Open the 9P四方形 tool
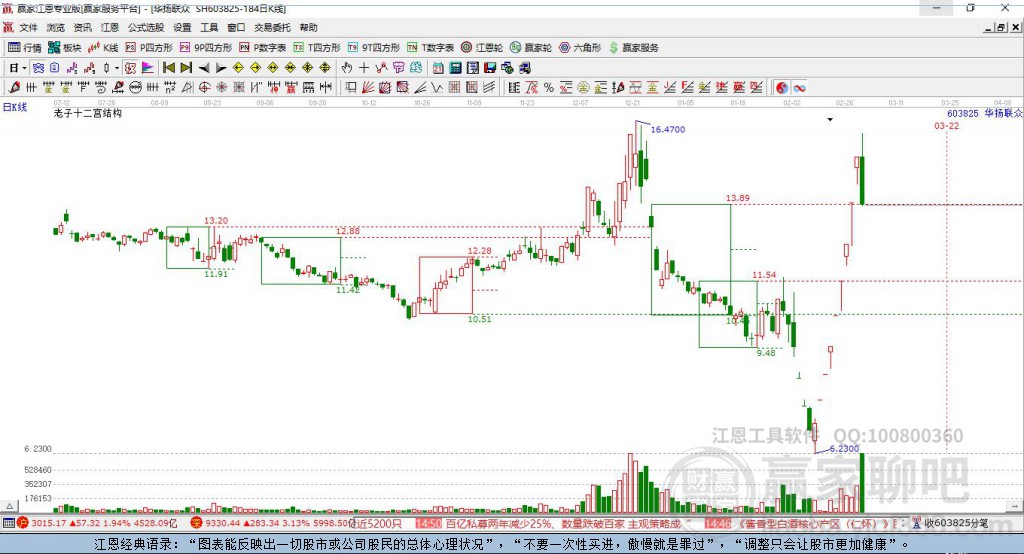Screen dimensions: 1024x554 point(206,48)
